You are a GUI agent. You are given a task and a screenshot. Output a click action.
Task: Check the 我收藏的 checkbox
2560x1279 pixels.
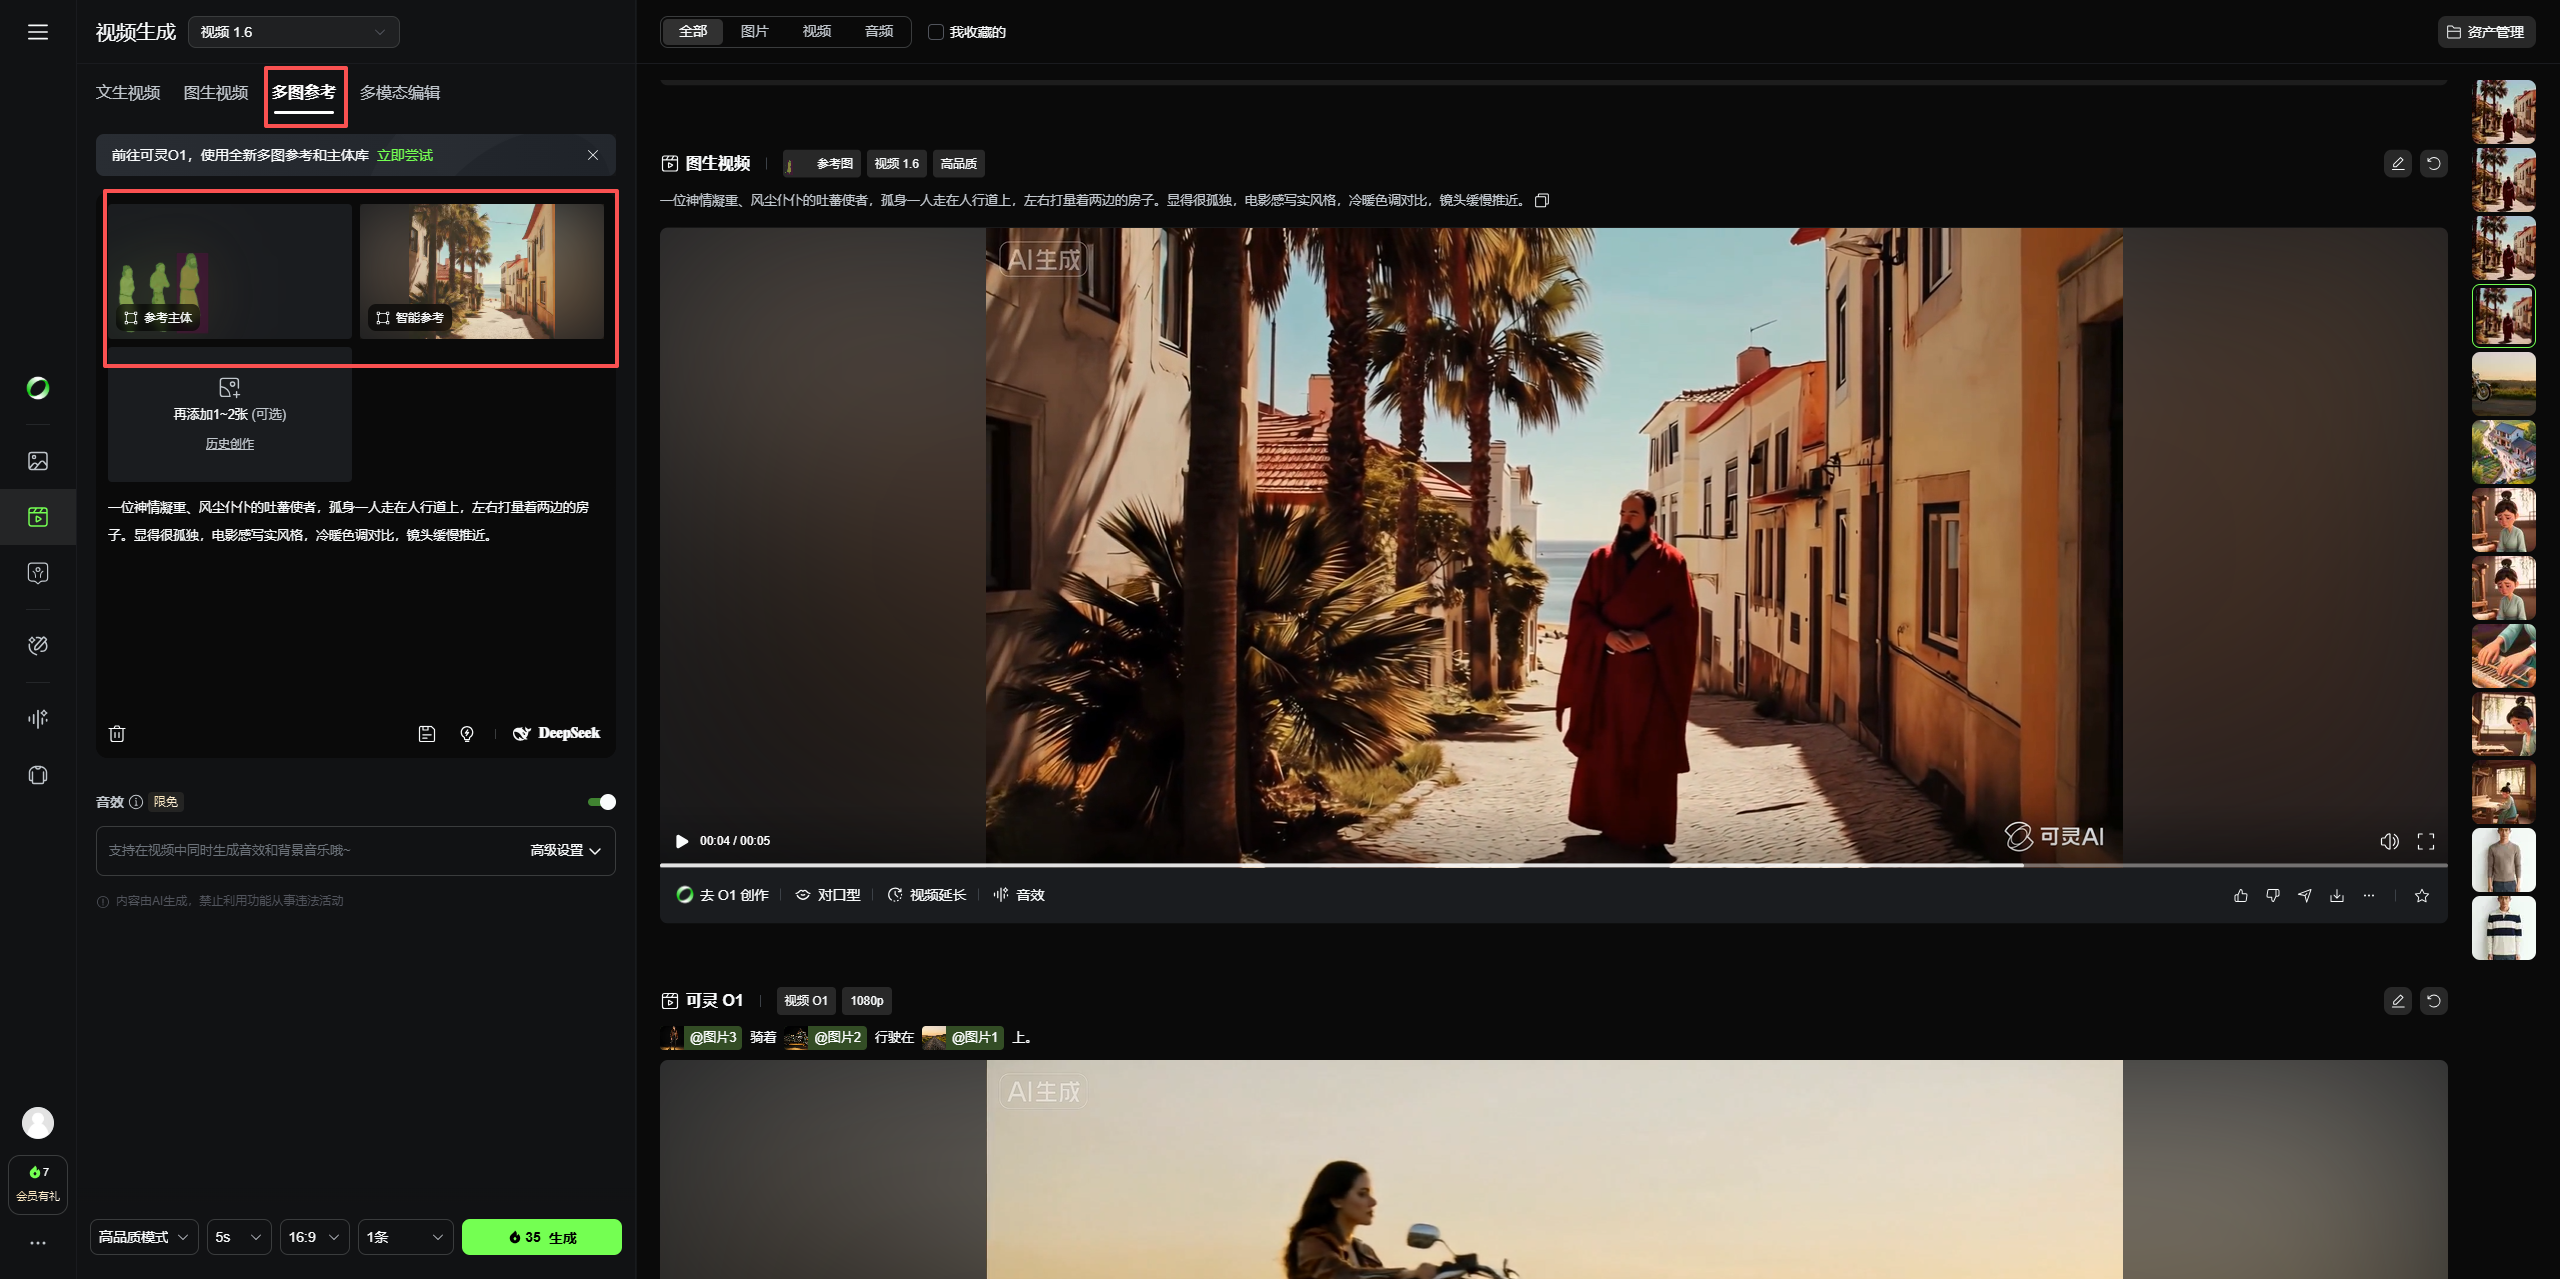pyautogui.click(x=936, y=32)
